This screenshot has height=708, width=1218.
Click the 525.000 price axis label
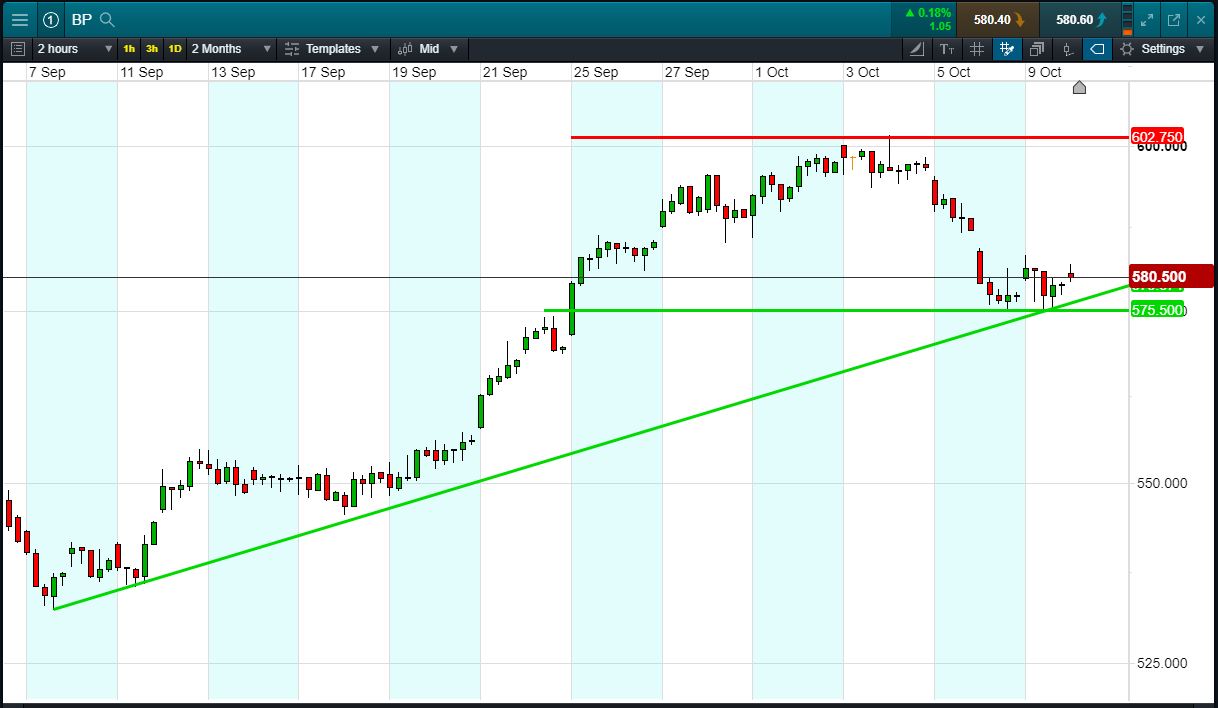(1160, 663)
